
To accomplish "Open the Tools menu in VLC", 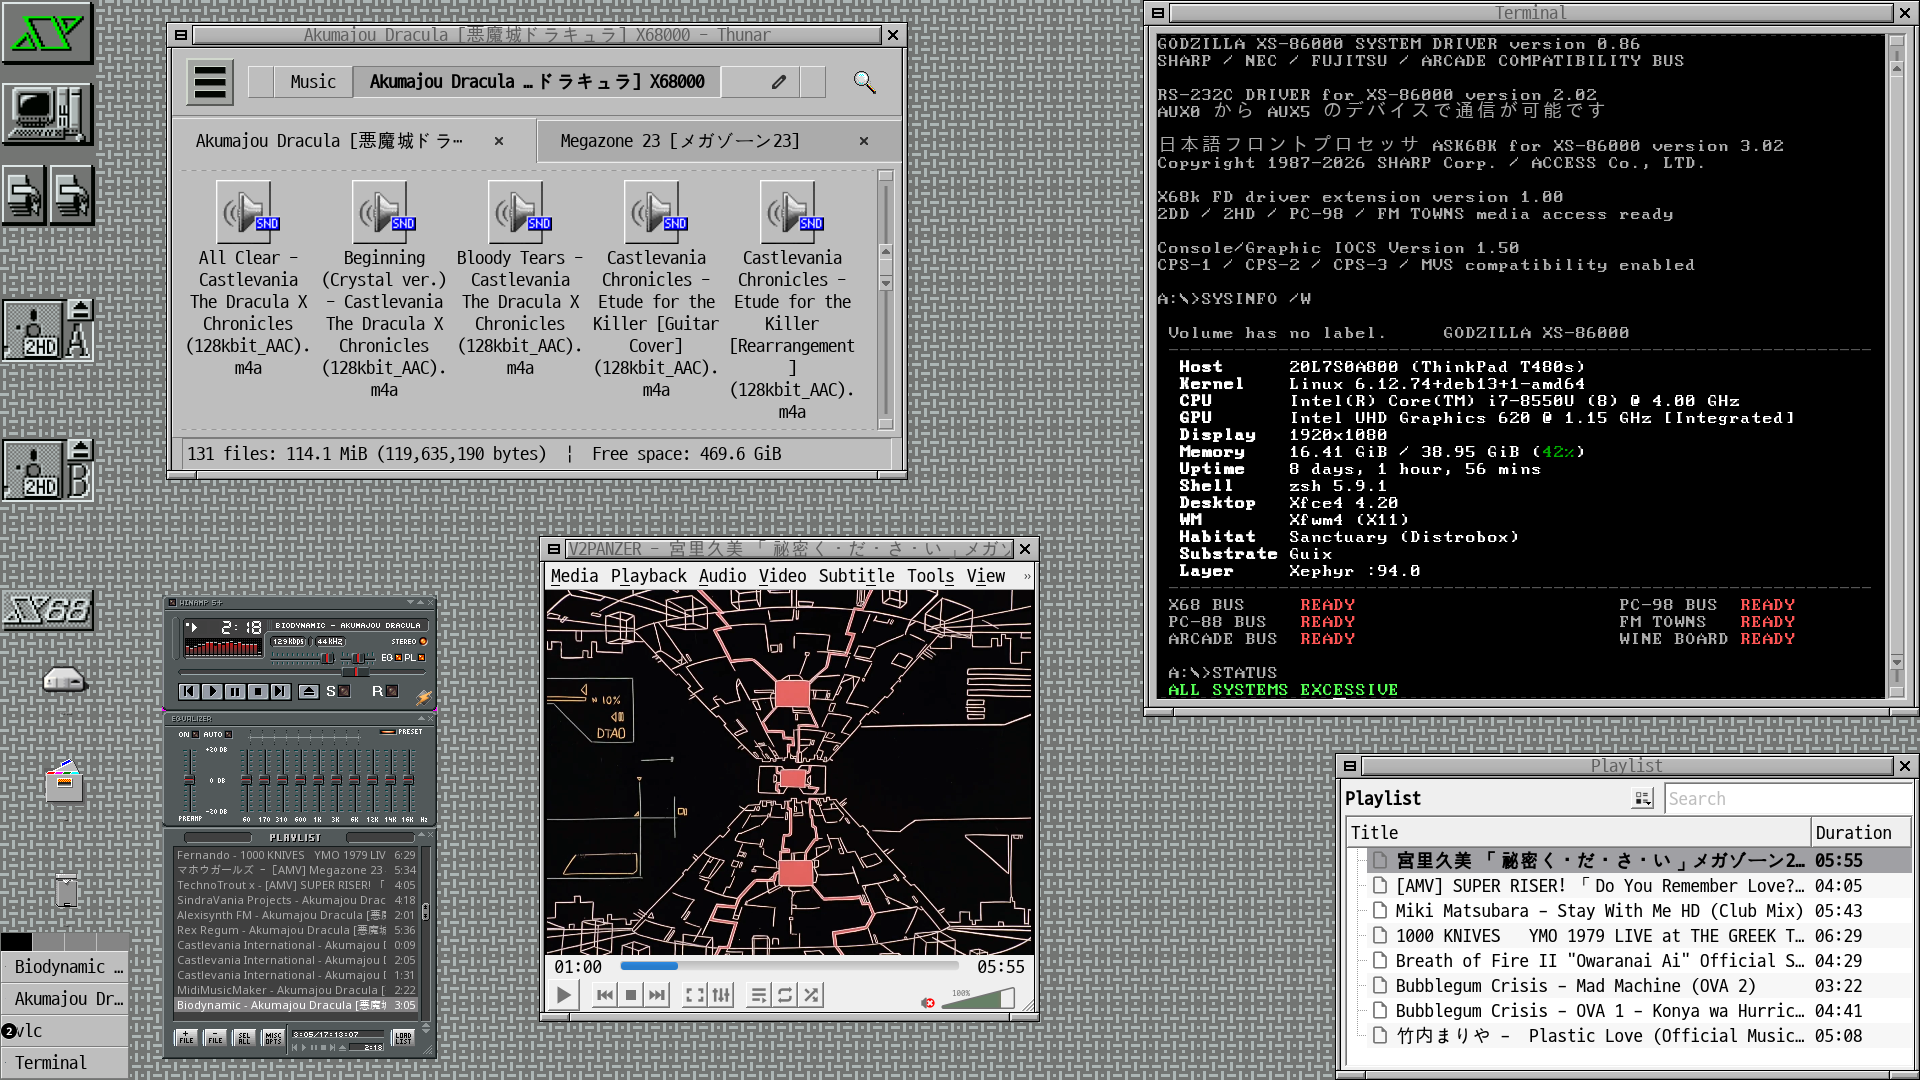I will (930, 576).
